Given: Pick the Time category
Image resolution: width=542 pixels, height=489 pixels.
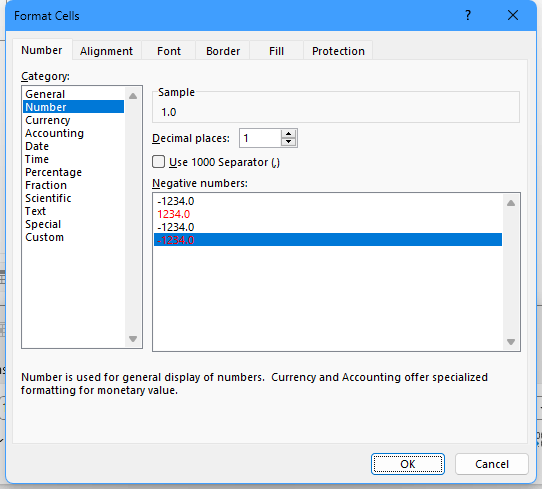Looking at the screenshot, I should click(73, 159).
